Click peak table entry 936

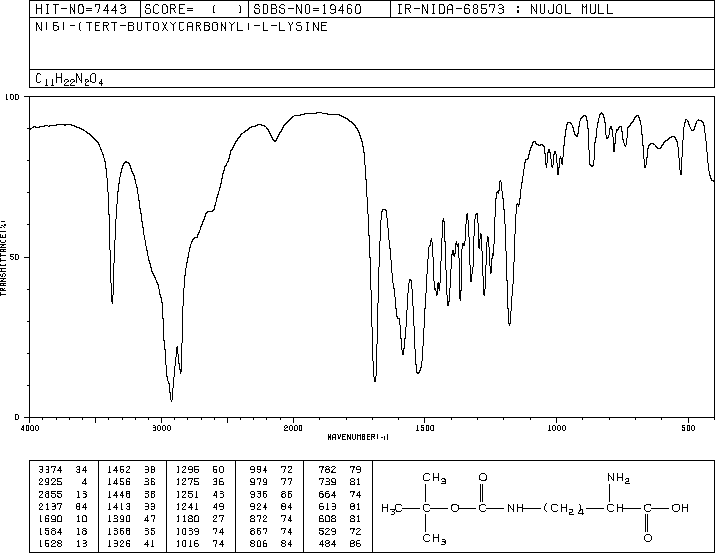click(271, 494)
